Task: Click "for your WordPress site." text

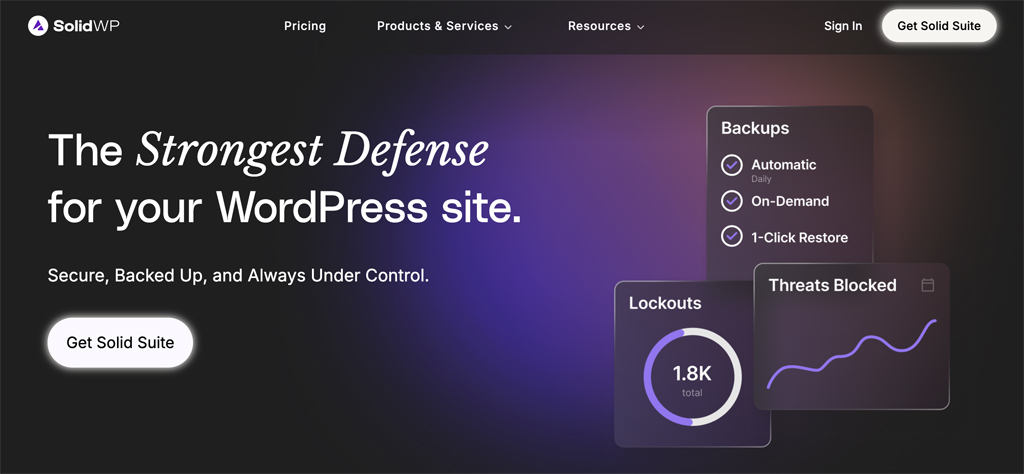Action: (x=285, y=208)
